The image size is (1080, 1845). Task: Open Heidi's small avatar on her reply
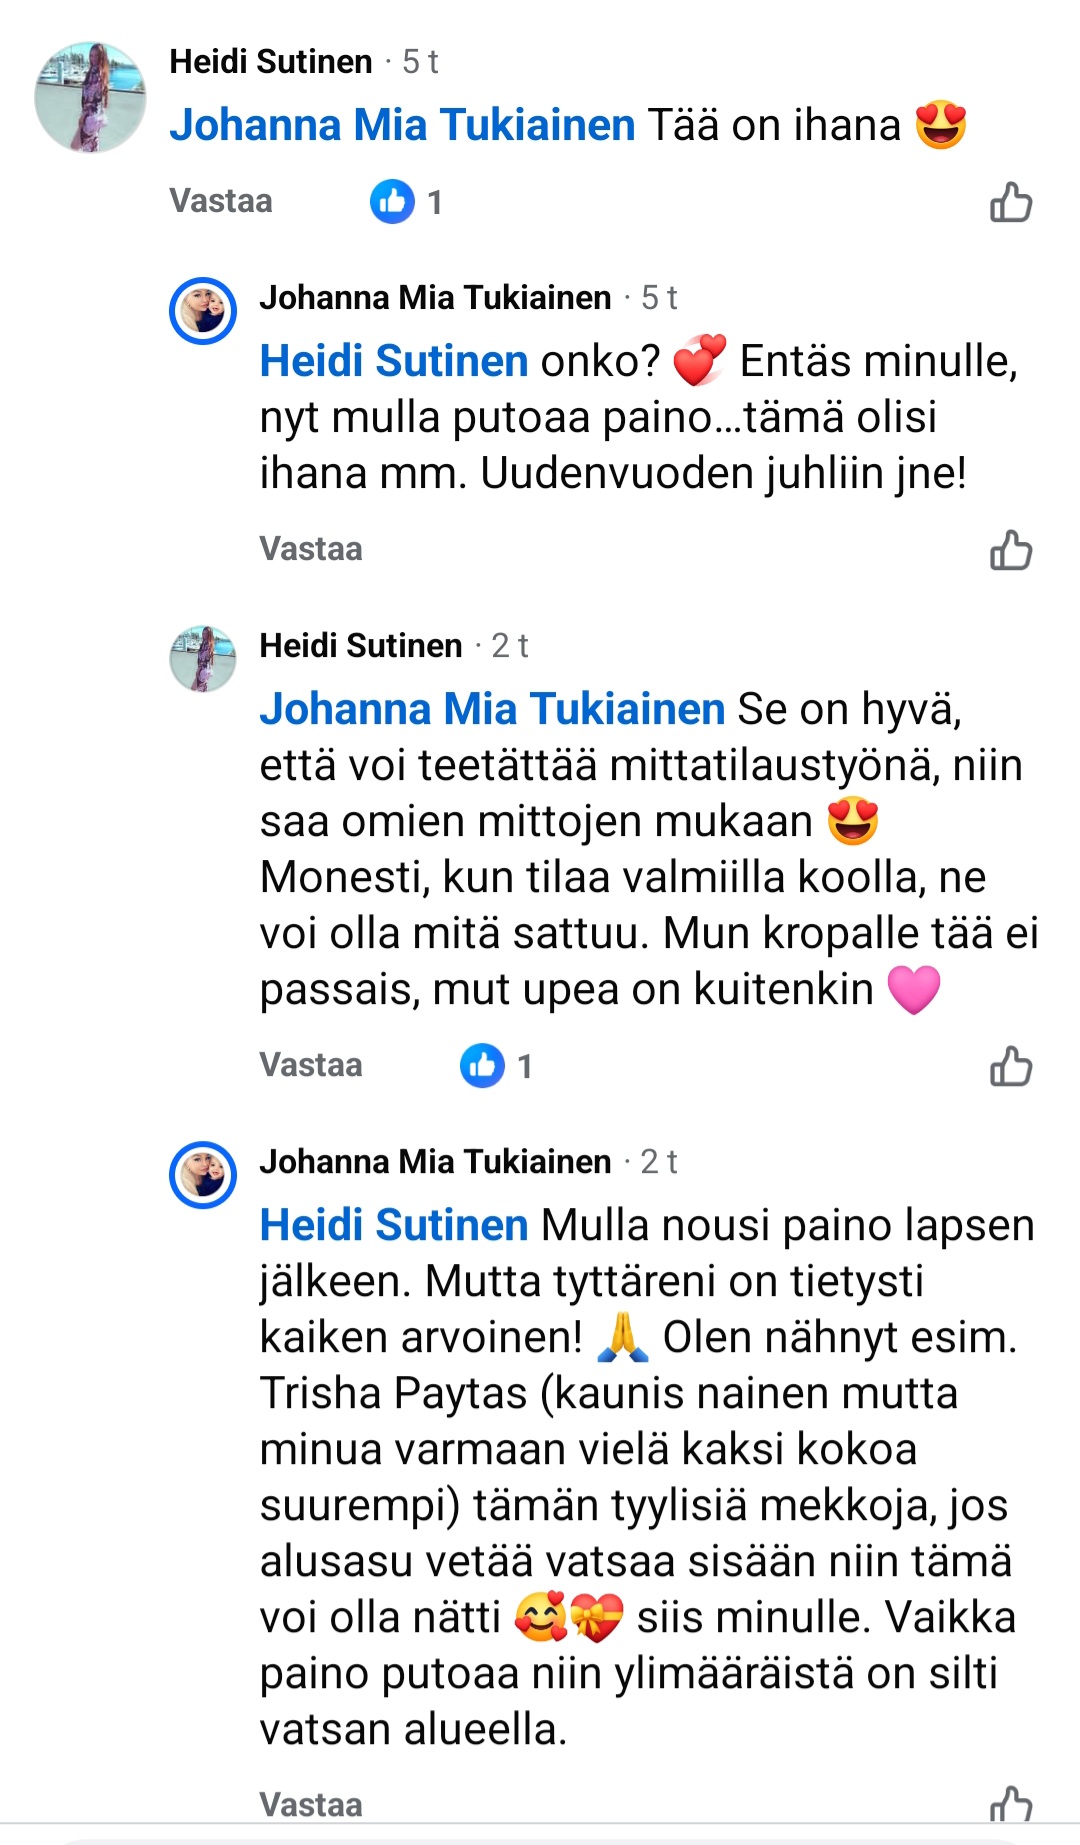pyautogui.click(x=203, y=659)
